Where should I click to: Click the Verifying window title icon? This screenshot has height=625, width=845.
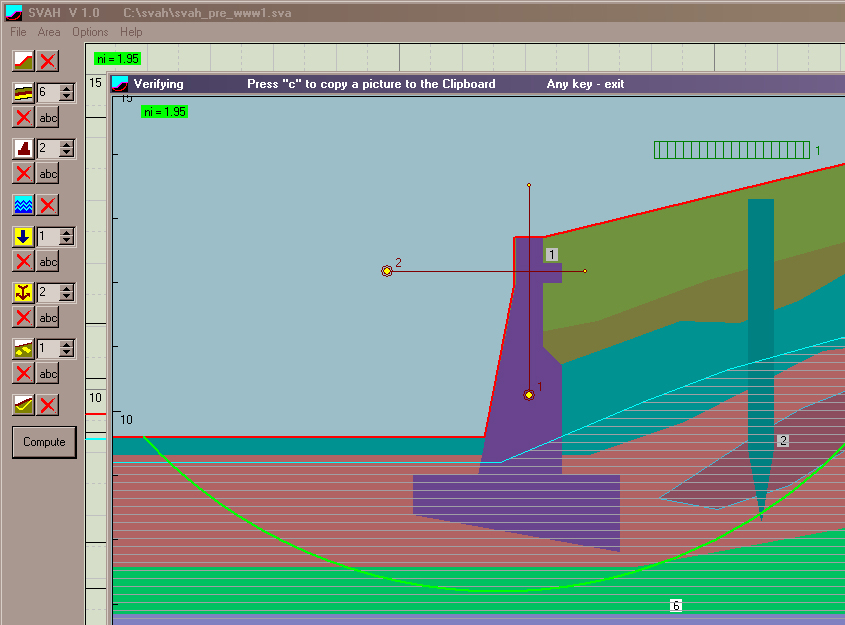(120, 84)
